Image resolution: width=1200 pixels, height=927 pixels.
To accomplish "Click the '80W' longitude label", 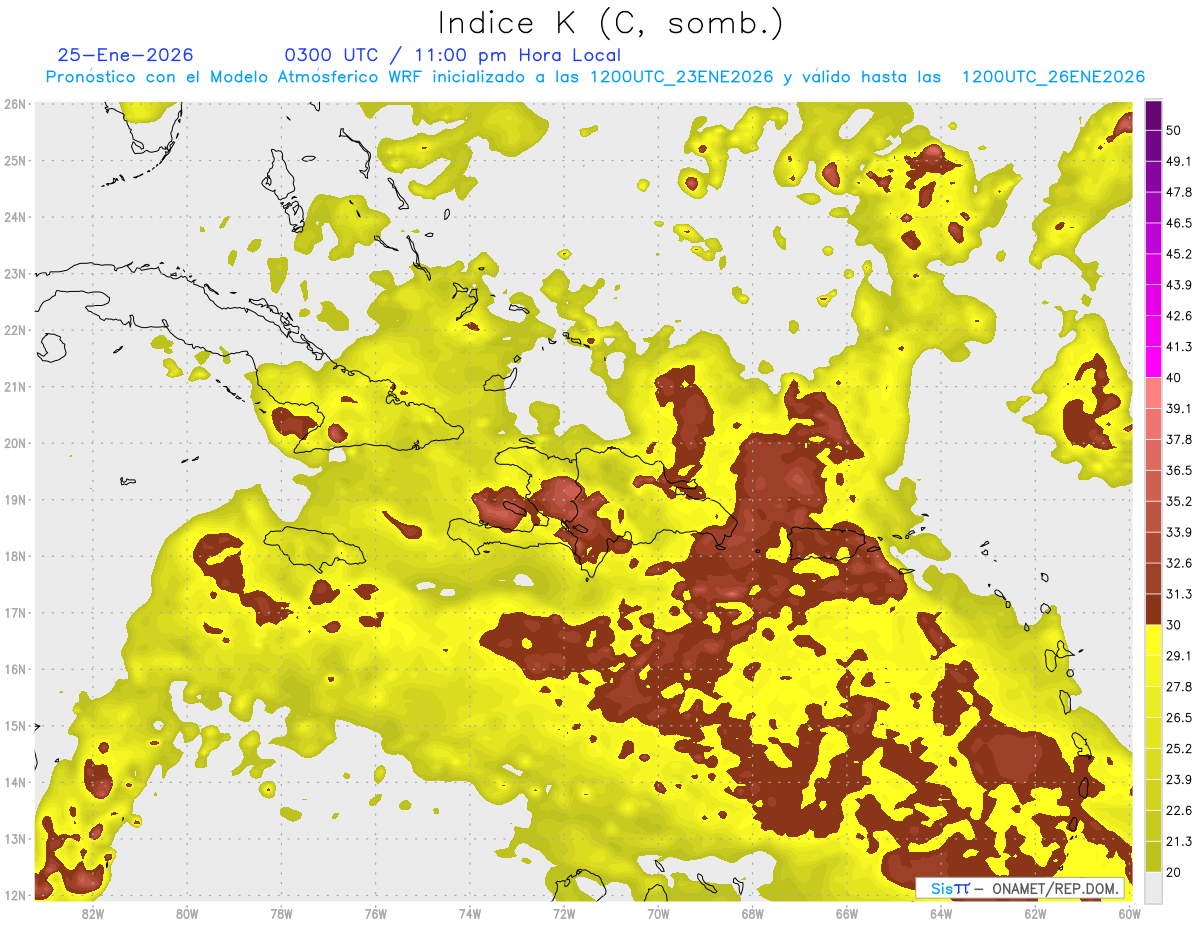I will tap(187, 913).
